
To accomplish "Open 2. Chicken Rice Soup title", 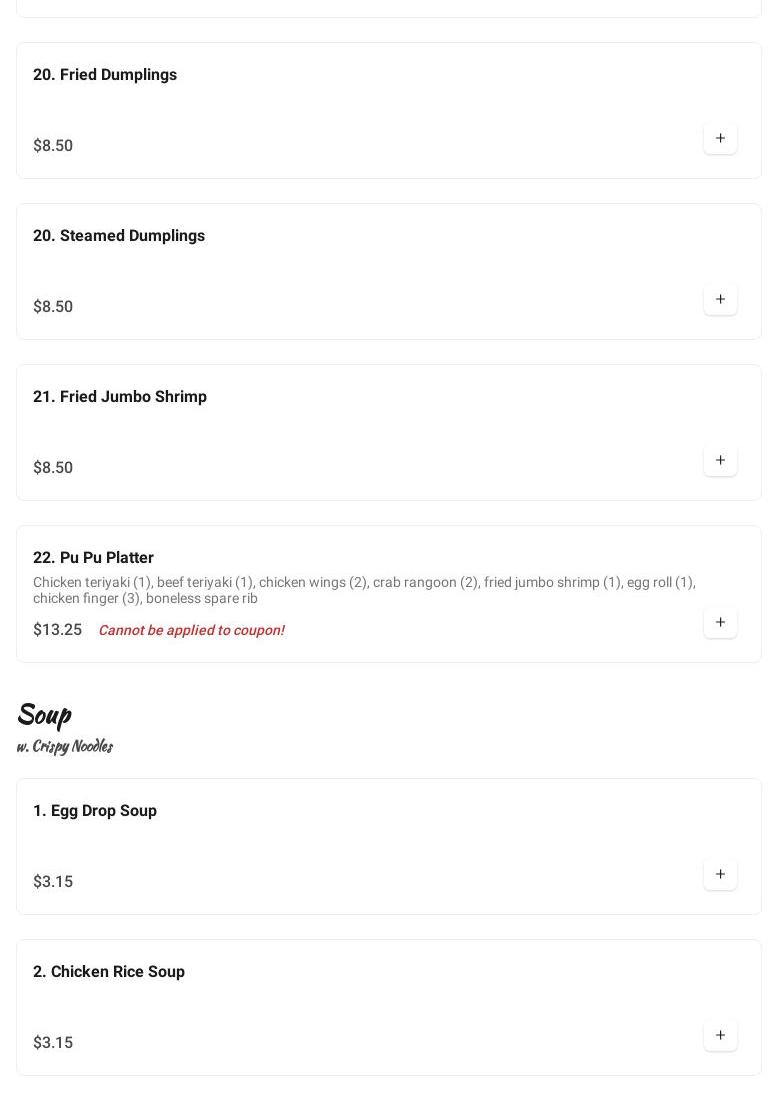I will click(109, 972).
